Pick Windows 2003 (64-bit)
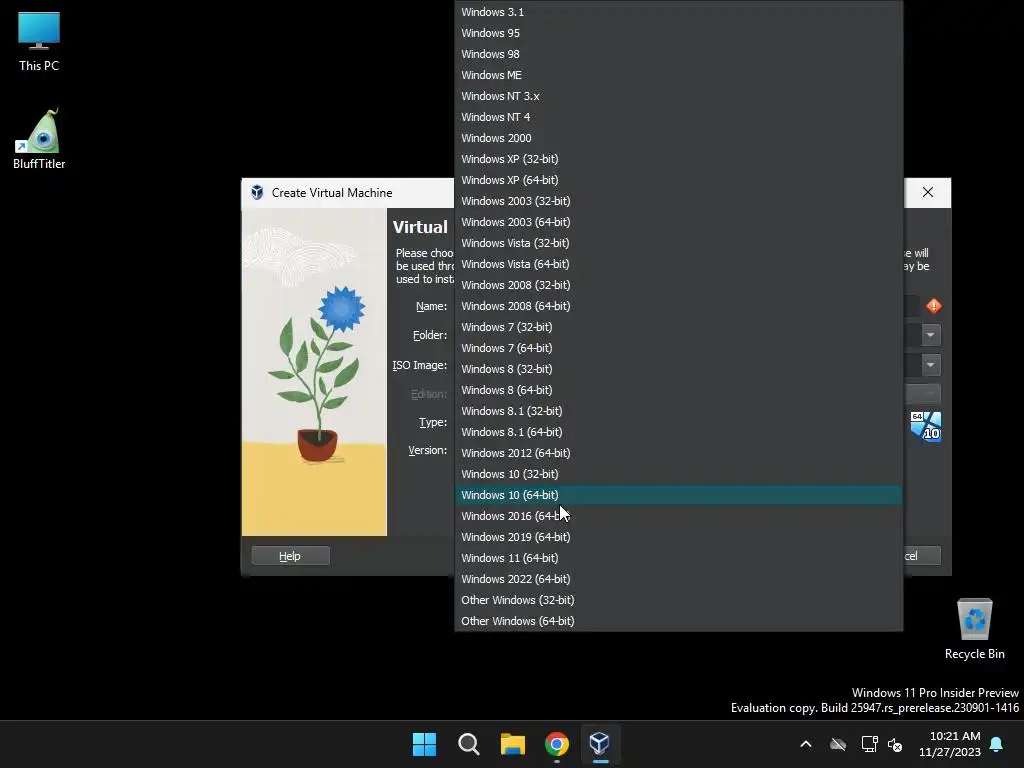This screenshot has height=768, width=1024. pyautogui.click(x=679, y=222)
